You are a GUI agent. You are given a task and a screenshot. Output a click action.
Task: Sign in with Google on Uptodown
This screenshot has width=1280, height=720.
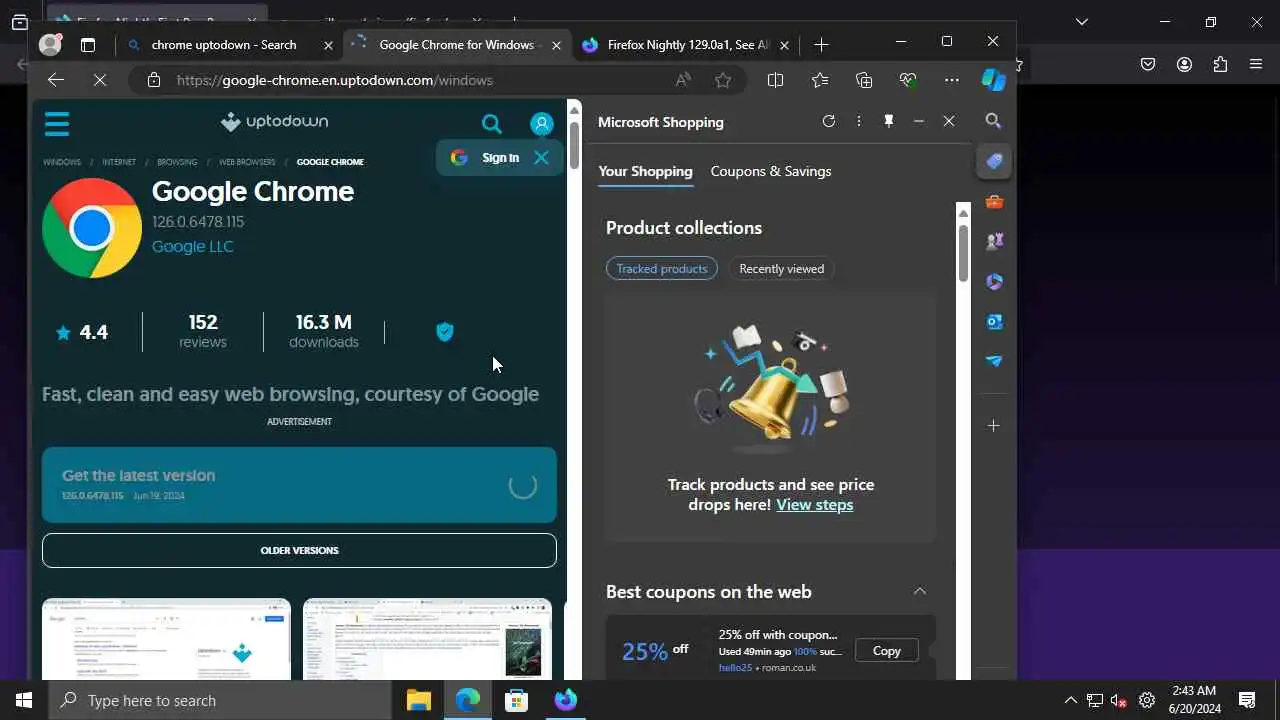pyautogui.click(x=486, y=158)
